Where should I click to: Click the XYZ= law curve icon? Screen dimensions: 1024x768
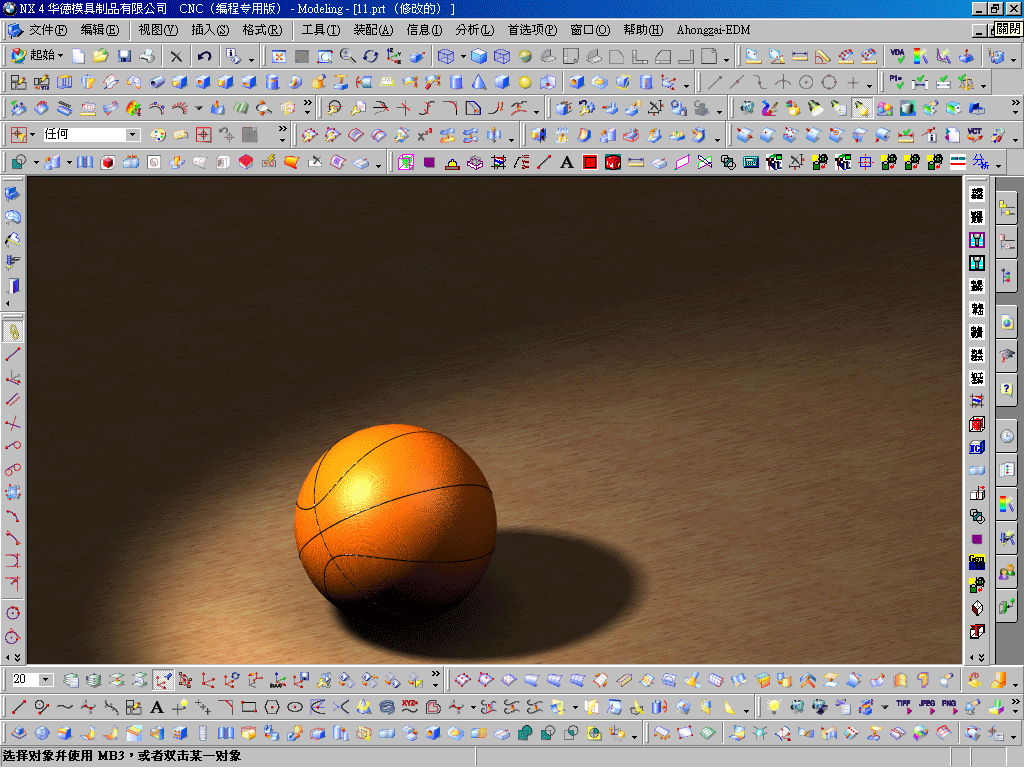(410, 705)
